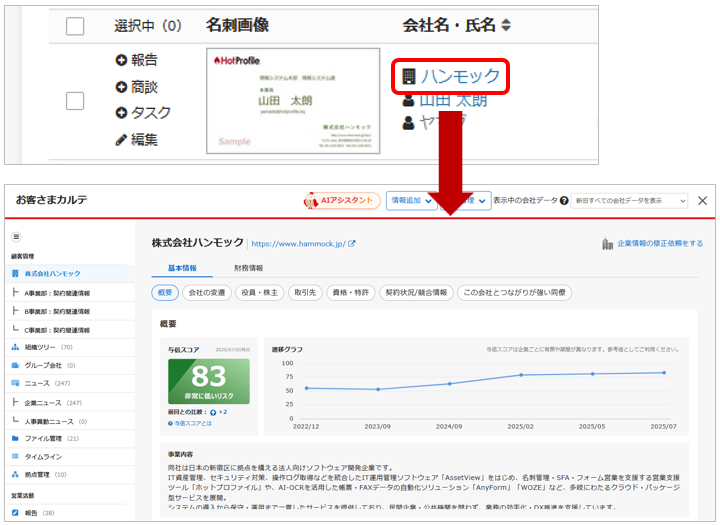Click the AIアシスタント button

pyautogui.click(x=339, y=200)
